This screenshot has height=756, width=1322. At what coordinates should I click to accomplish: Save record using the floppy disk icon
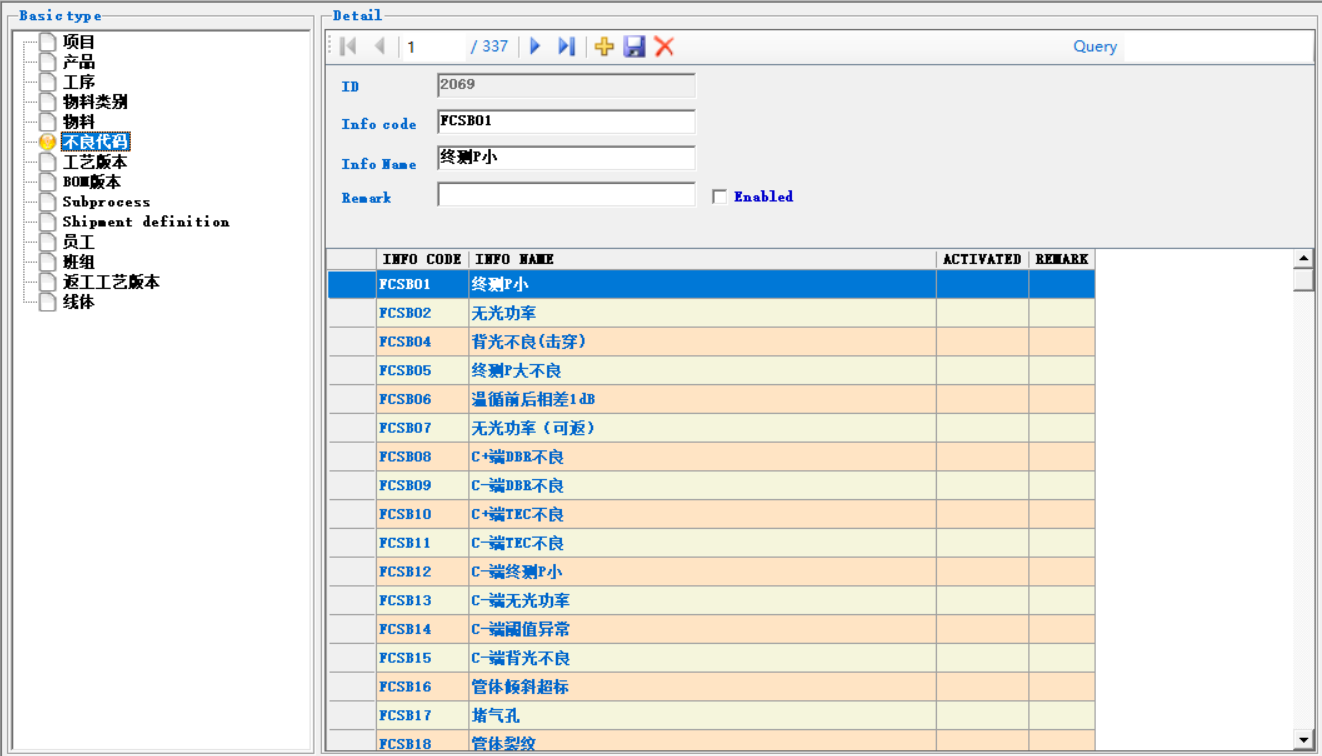[x=634, y=46]
